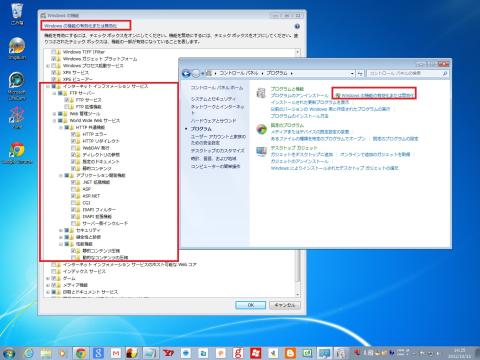The height and width of the screenshot is (360, 480).
Task: Click キャンセル in the Windows Features dialog
Action: (284, 305)
